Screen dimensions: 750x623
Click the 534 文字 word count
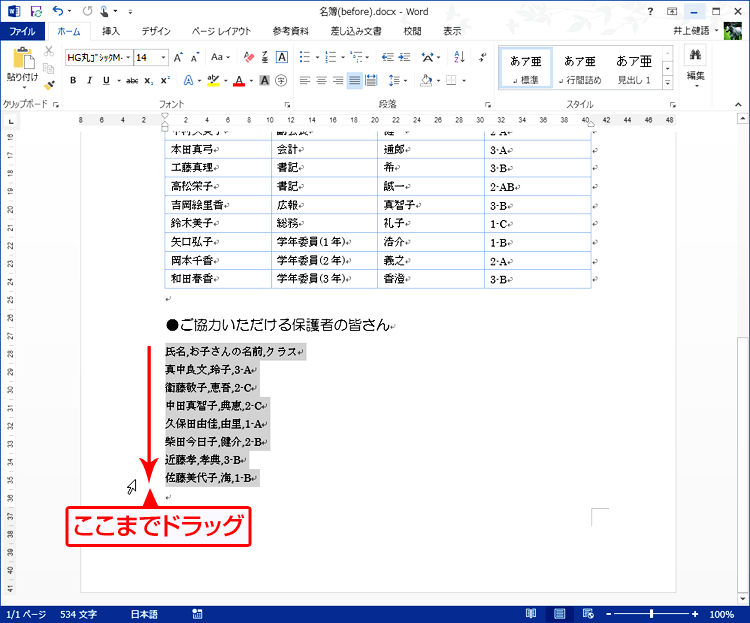pos(78,614)
